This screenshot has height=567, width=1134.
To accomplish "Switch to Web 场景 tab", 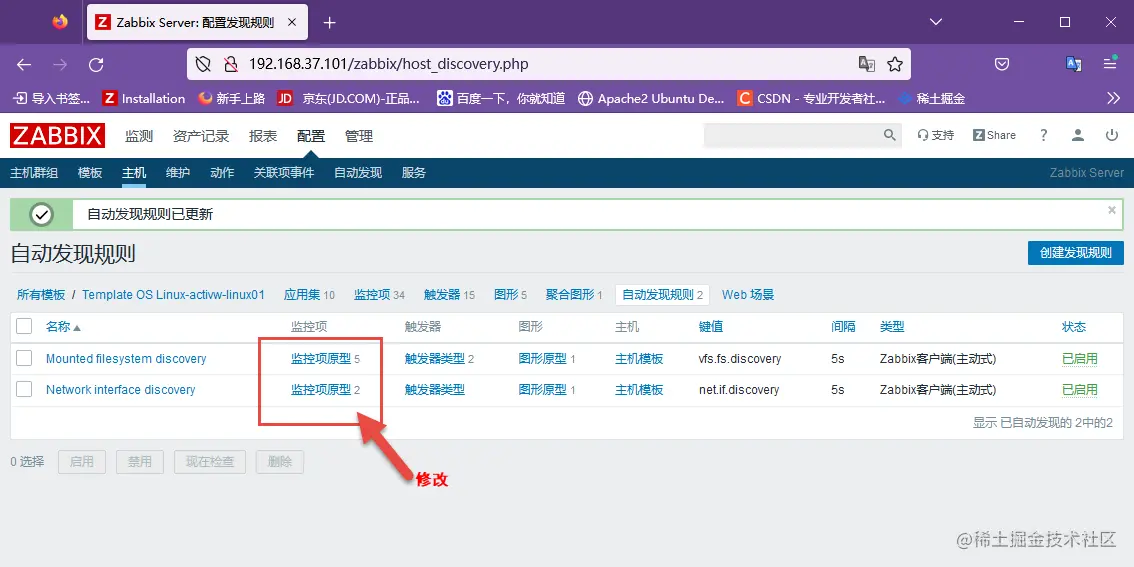I will click(748, 294).
